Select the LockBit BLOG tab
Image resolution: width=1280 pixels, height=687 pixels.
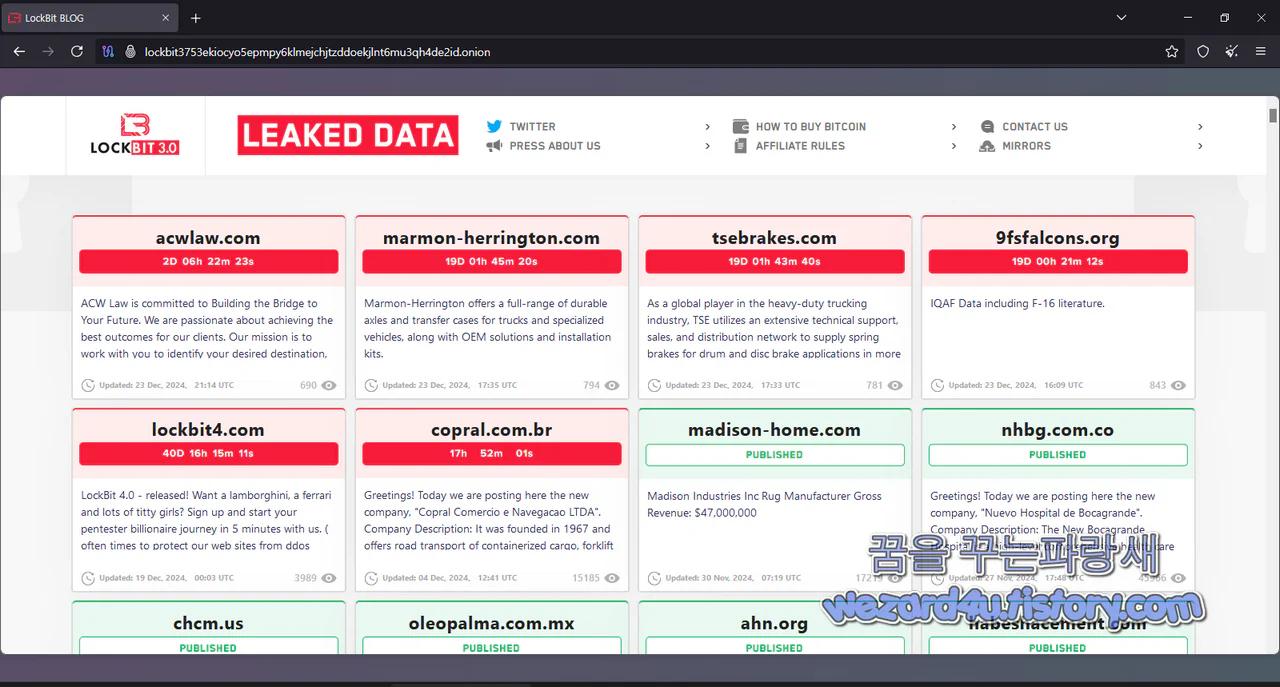point(90,18)
